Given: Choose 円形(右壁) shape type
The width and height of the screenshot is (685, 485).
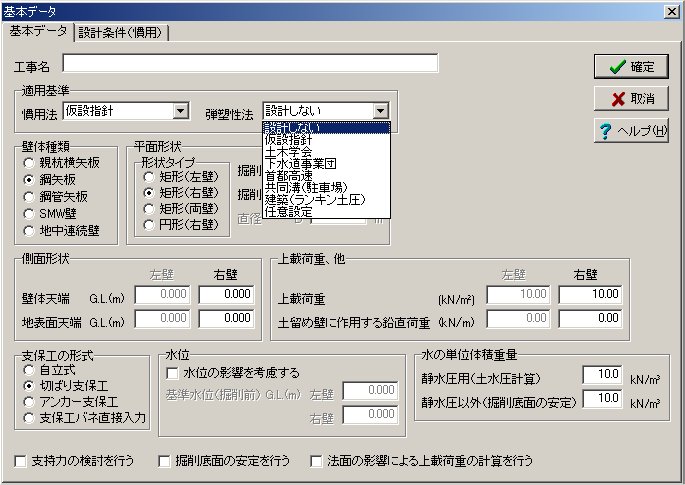Looking at the screenshot, I should coord(149,225).
